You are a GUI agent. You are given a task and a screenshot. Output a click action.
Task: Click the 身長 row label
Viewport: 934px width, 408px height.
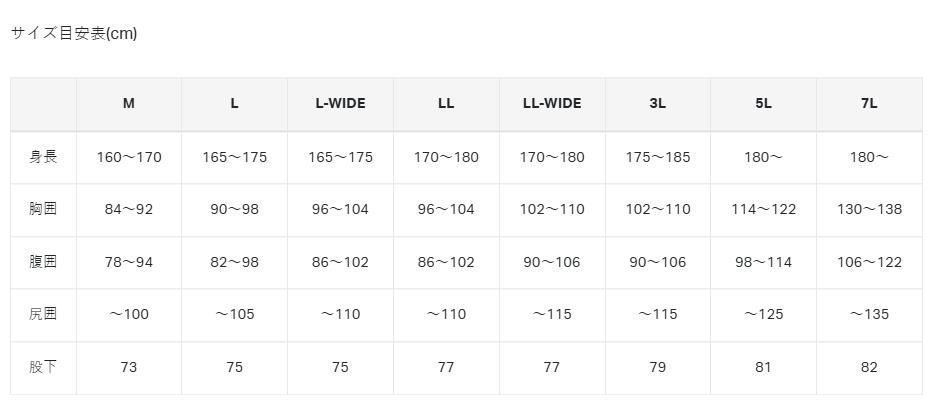coord(43,158)
